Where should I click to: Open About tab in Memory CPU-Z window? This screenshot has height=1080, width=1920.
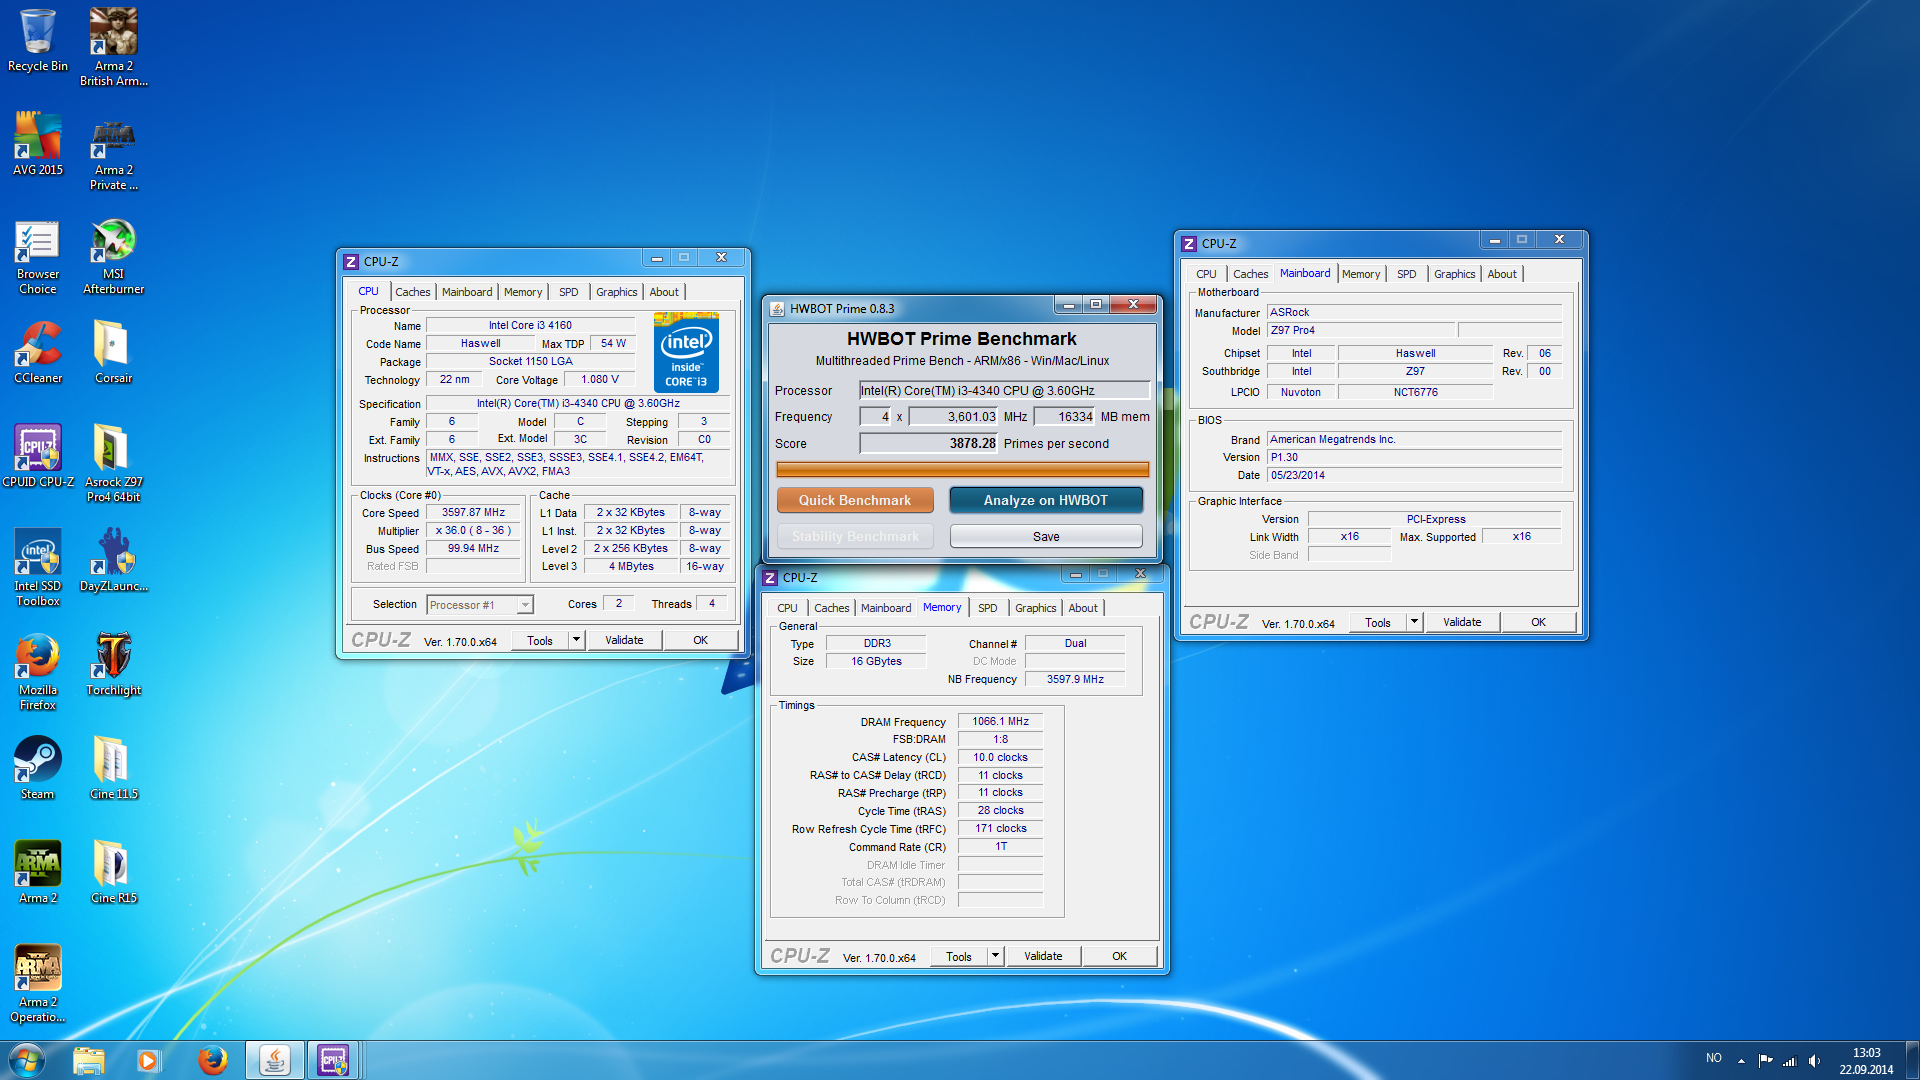pyautogui.click(x=1083, y=608)
